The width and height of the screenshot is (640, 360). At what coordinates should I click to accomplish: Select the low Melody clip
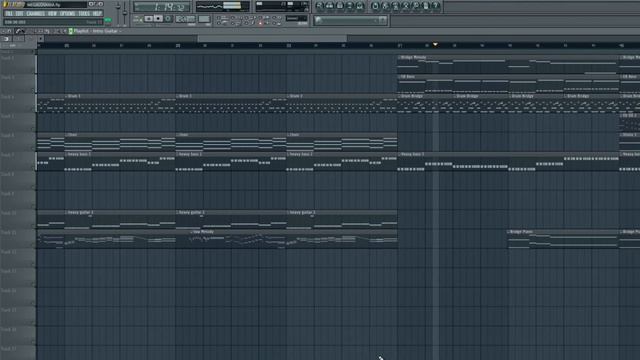point(293,239)
